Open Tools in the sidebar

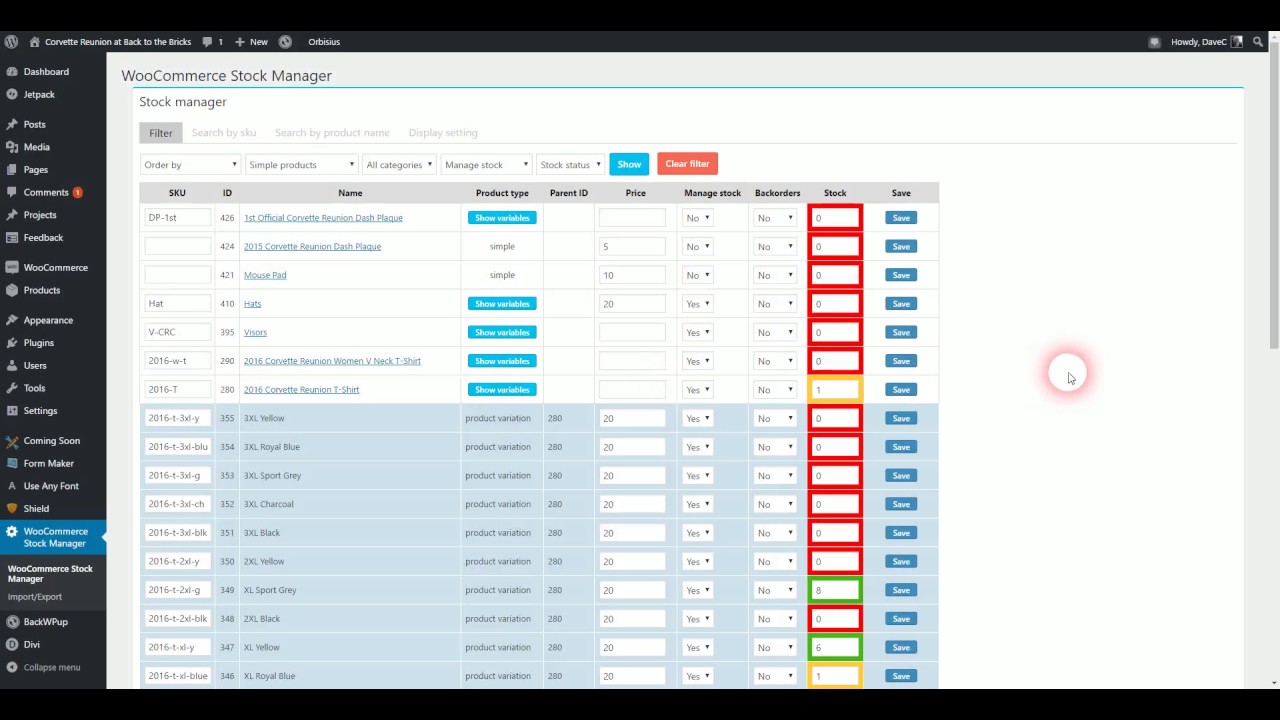(x=34, y=388)
